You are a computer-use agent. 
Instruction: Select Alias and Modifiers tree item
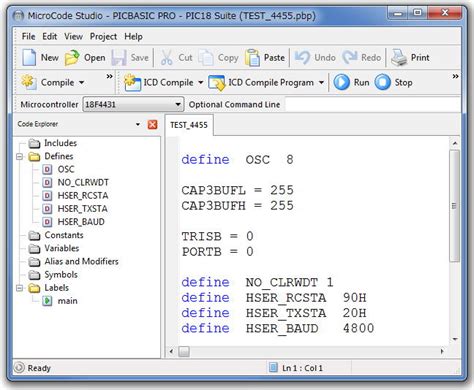81,262
